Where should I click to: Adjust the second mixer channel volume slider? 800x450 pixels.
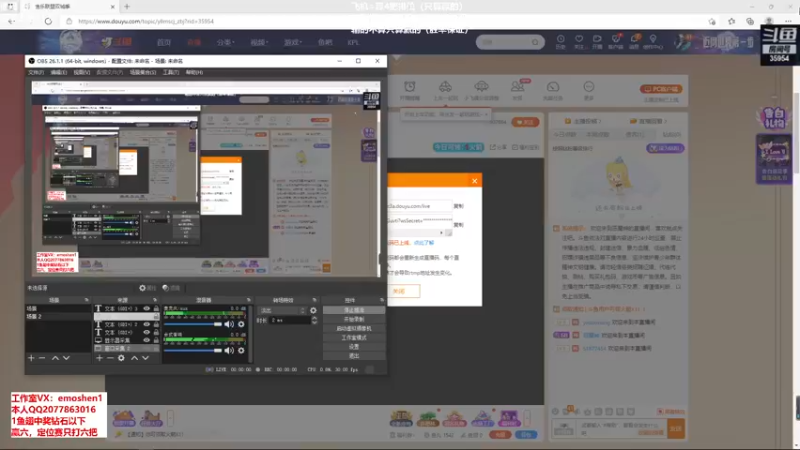click(x=193, y=351)
